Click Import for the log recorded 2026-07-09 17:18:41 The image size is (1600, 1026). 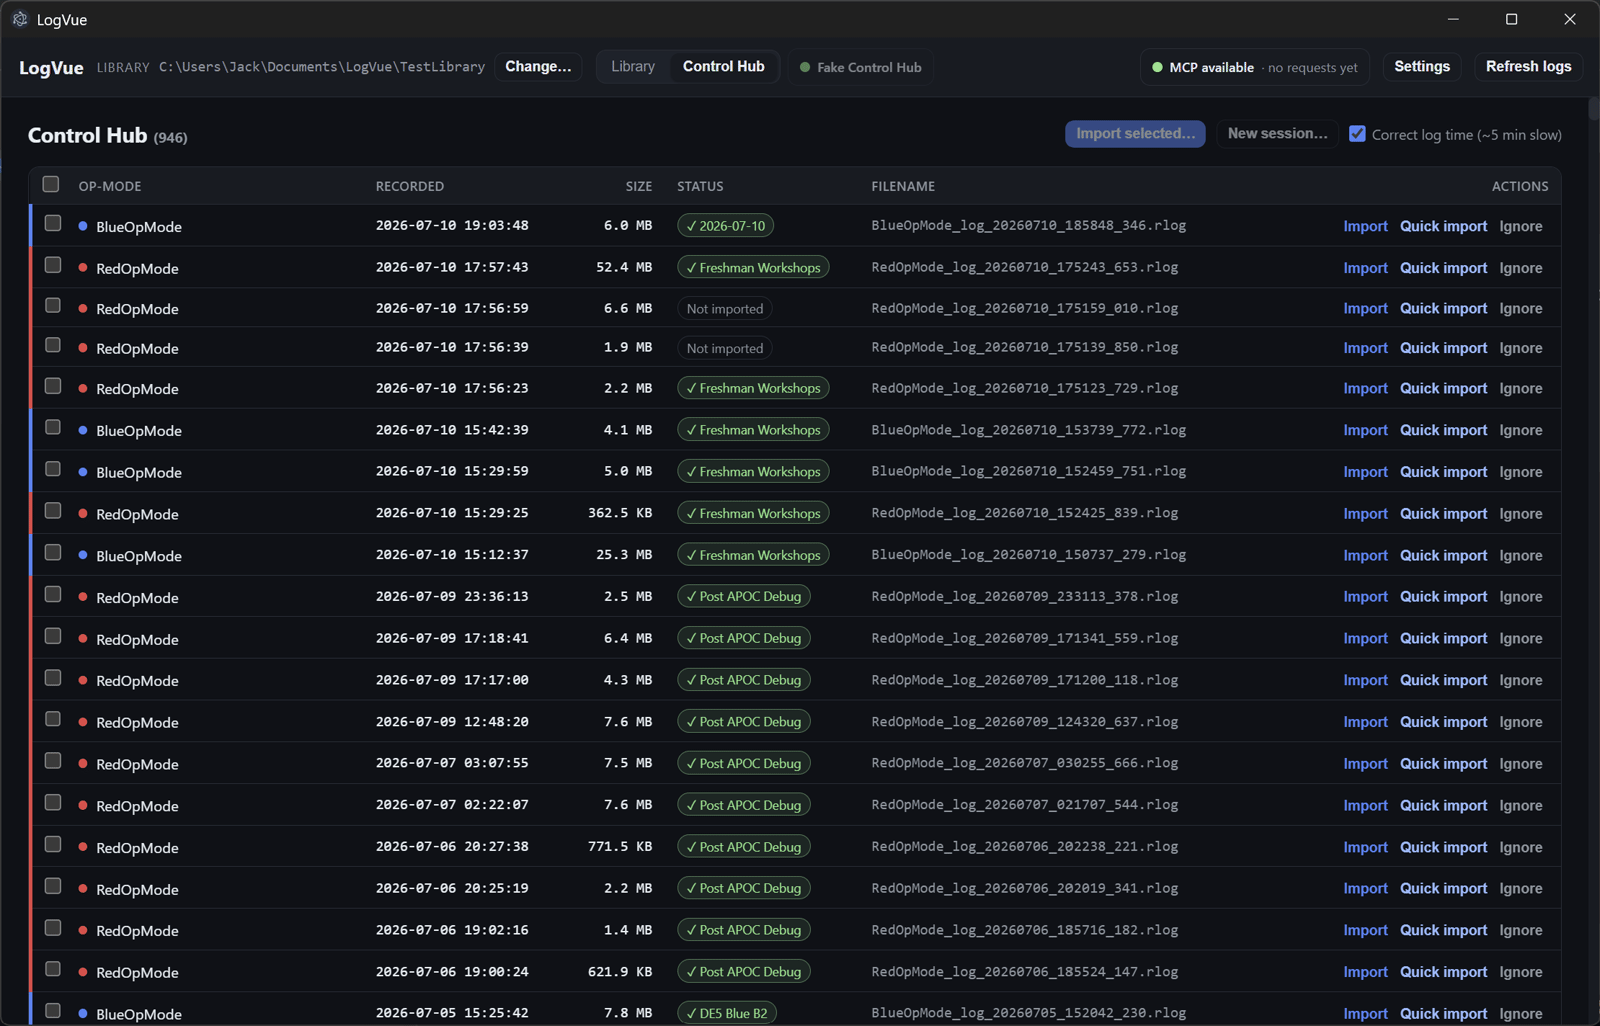[1365, 638]
